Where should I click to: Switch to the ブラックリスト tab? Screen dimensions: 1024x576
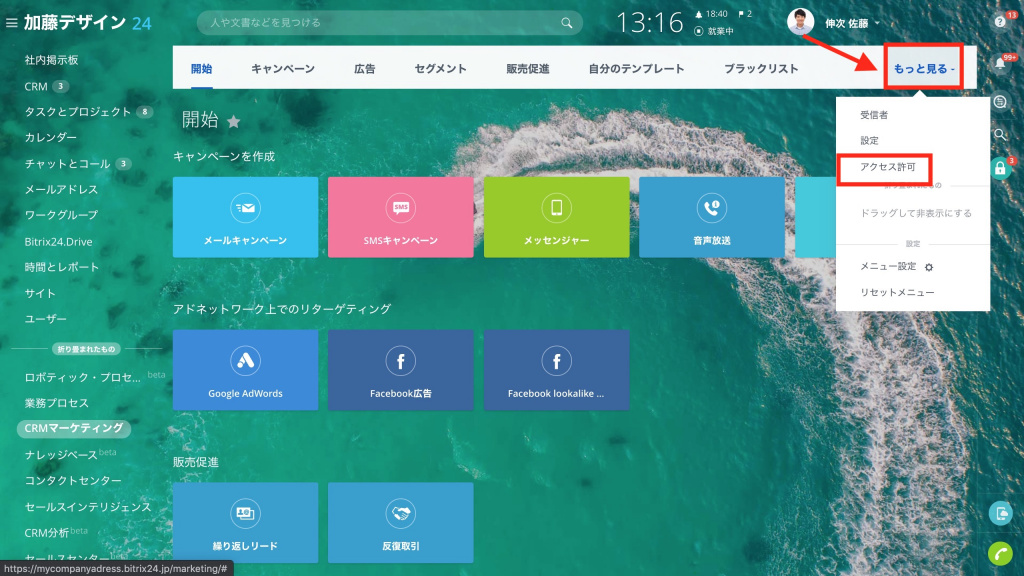(761, 69)
